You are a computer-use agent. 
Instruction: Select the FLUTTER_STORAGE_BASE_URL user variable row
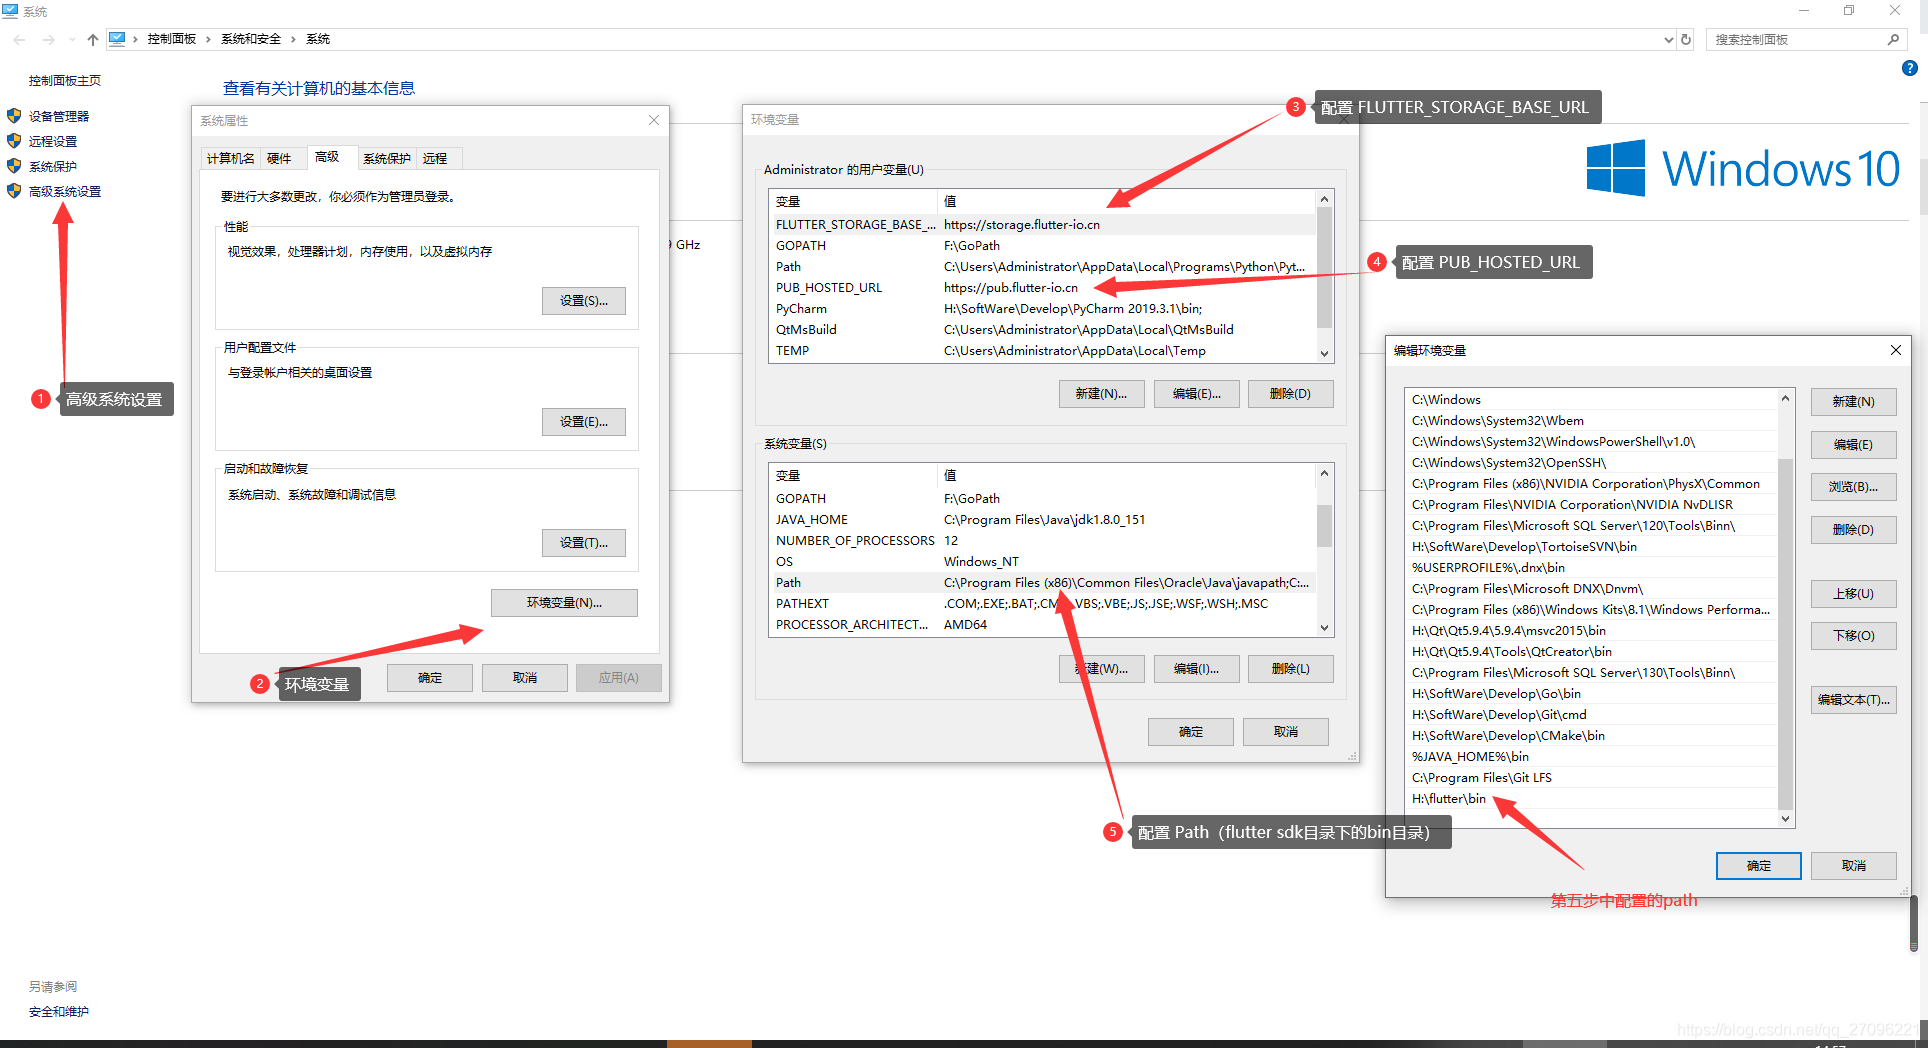click(1044, 224)
